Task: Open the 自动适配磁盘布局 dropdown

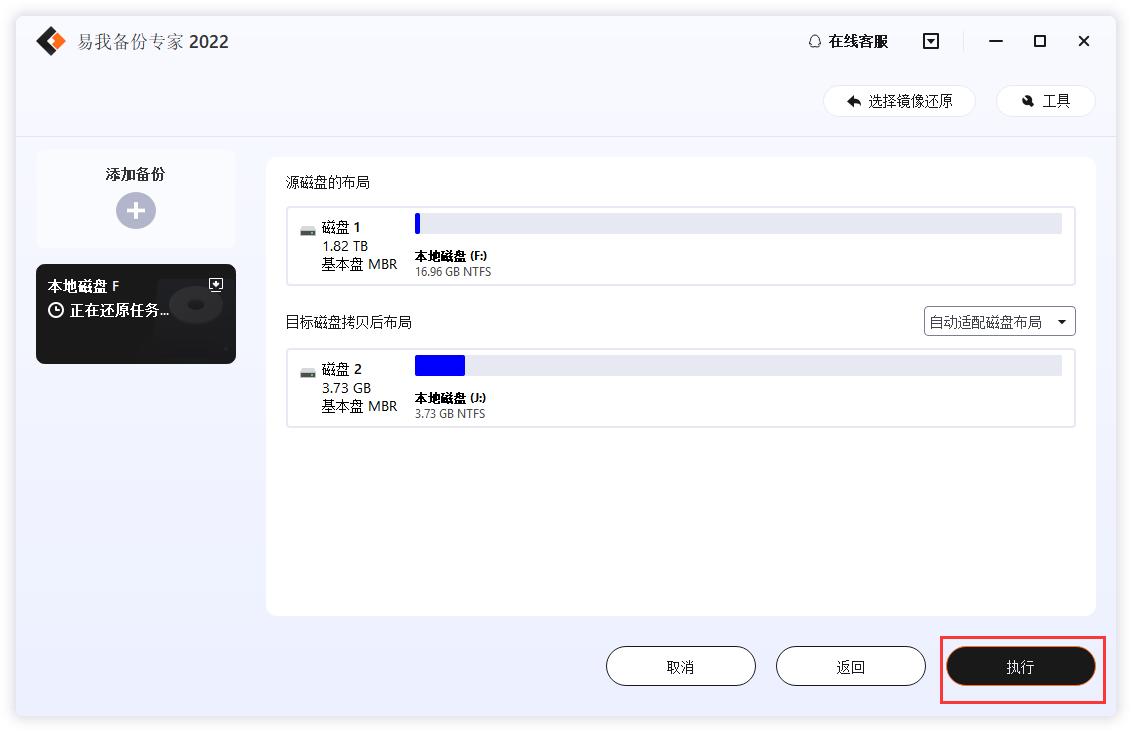Action: (999, 321)
